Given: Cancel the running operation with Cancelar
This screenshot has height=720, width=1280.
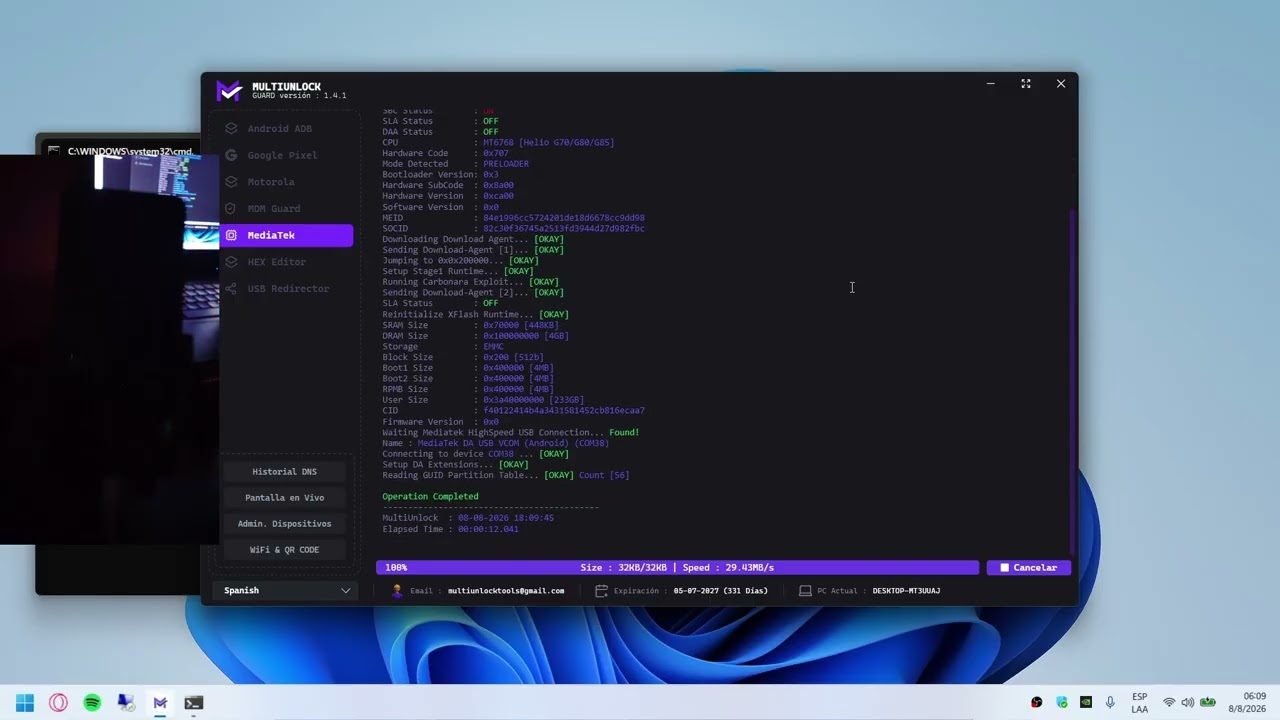Looking at the screenshot, I should 1029,568.
